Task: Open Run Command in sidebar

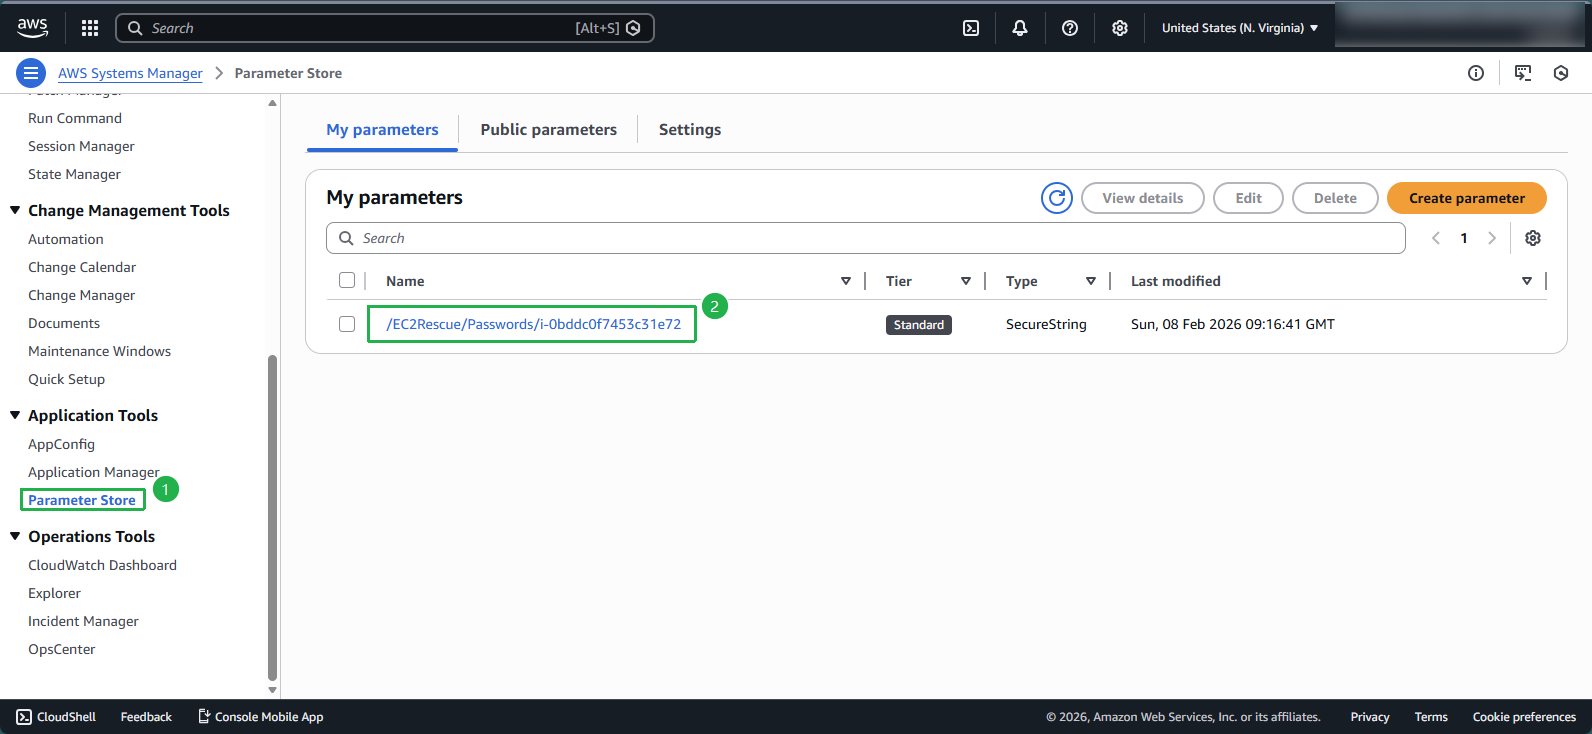Action: pyautogui.click(x=75, y=118)
